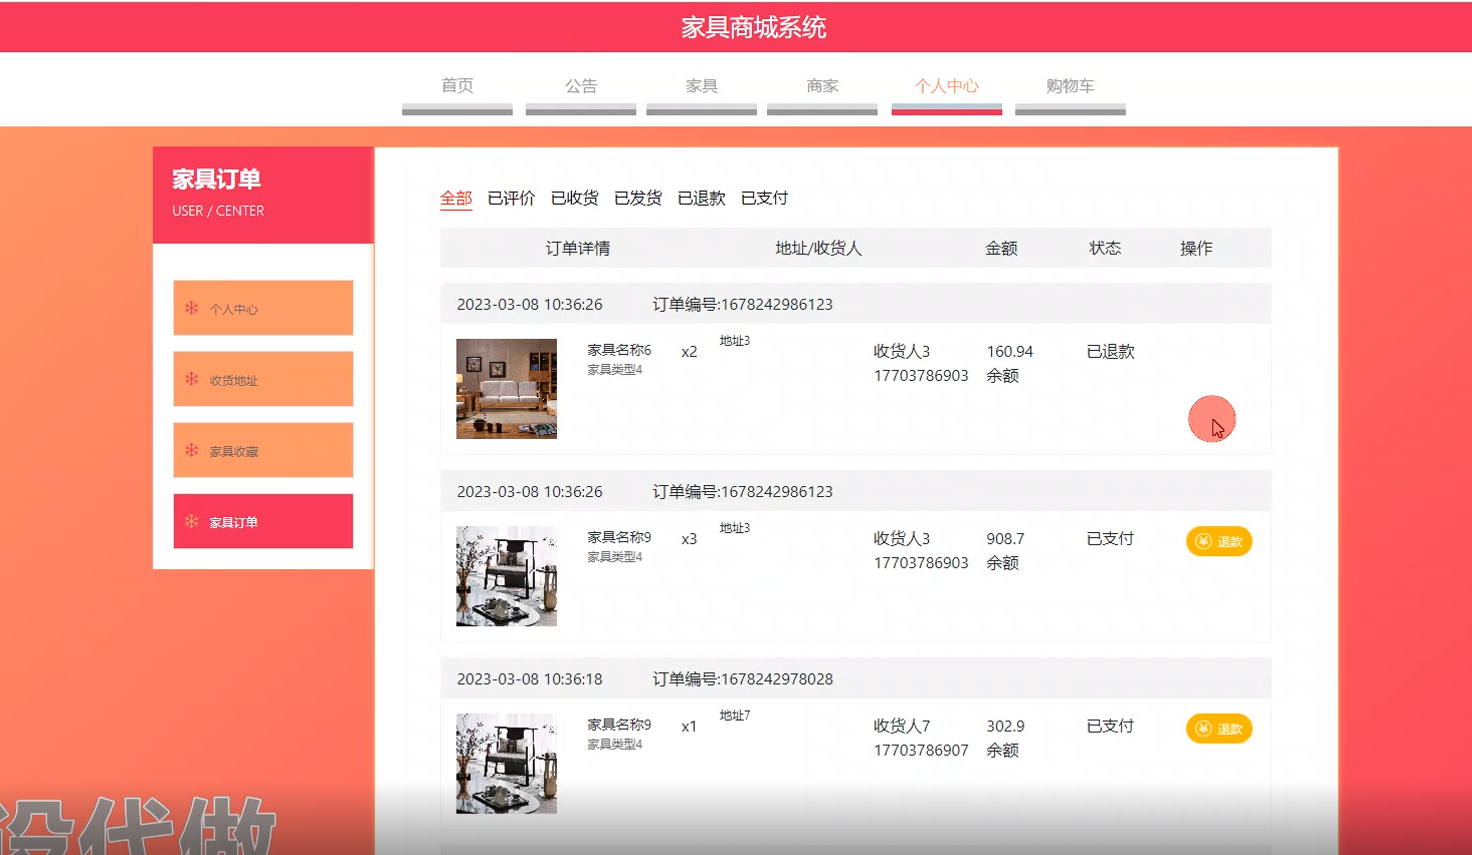Open the 商家 merchants page
This screenshot has height=855, width=1472.
pyautogui.click(x=822, y=86)
